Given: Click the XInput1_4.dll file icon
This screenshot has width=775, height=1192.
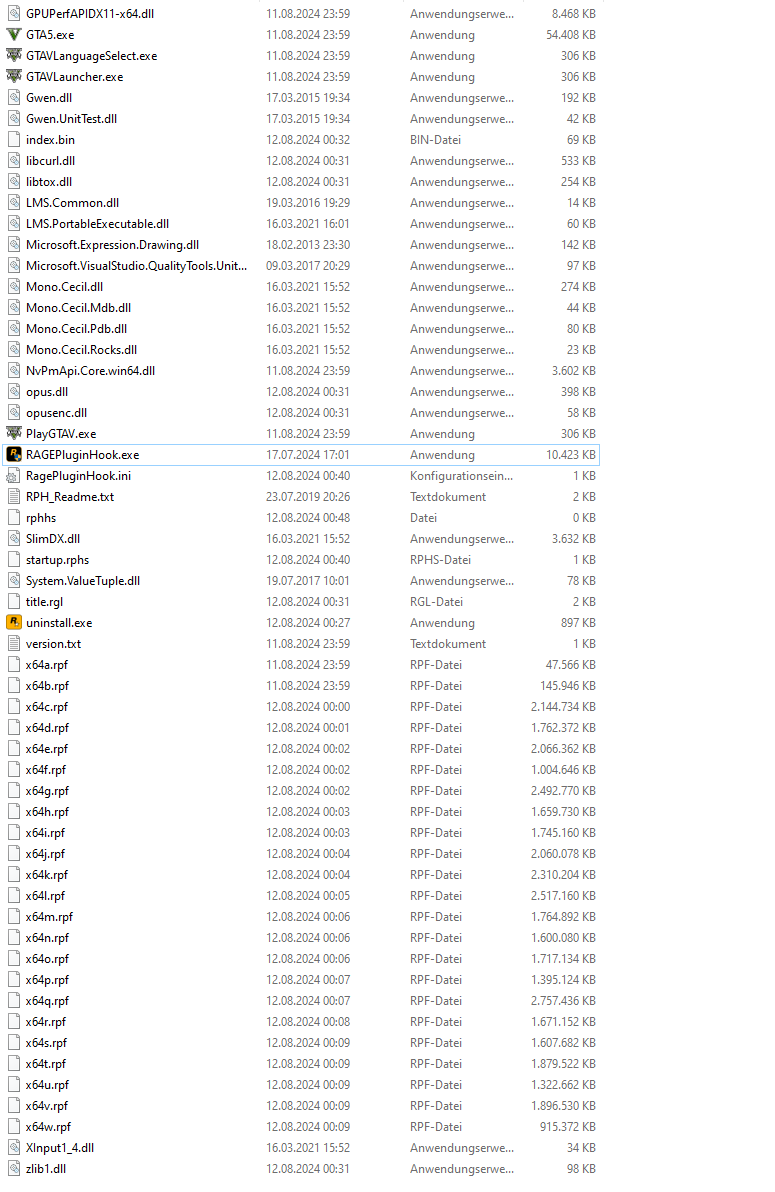Looking at the screenshot, I should pos(14,1148).
